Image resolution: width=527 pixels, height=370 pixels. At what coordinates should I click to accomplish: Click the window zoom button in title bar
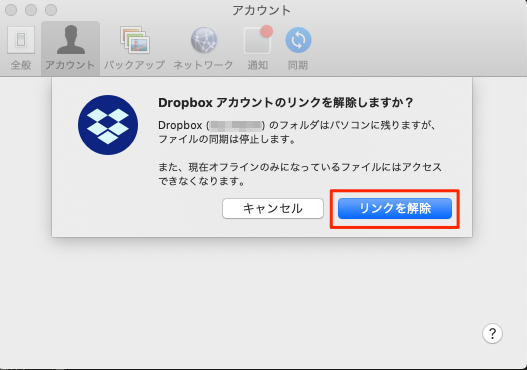(x=51, y=10)
